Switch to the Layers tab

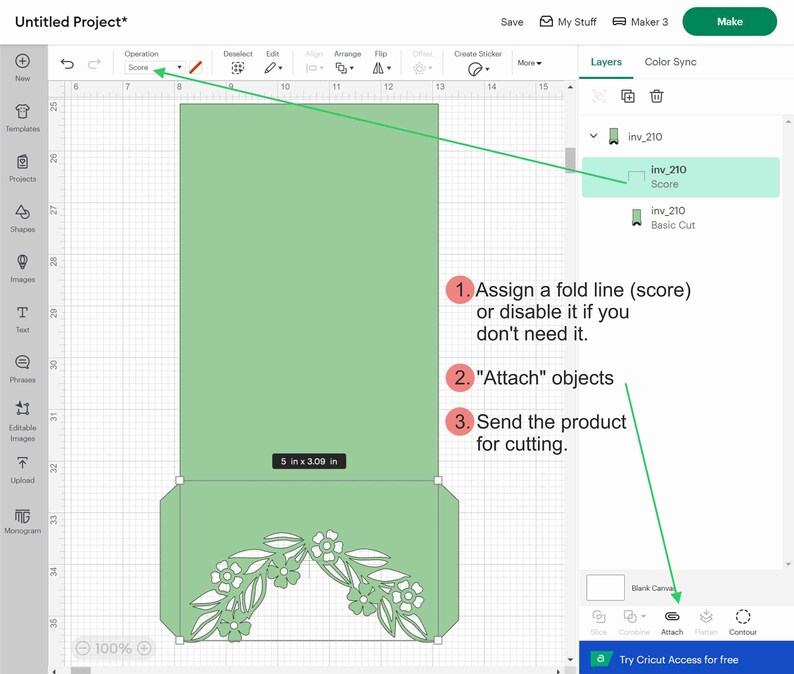coord(606,62)
